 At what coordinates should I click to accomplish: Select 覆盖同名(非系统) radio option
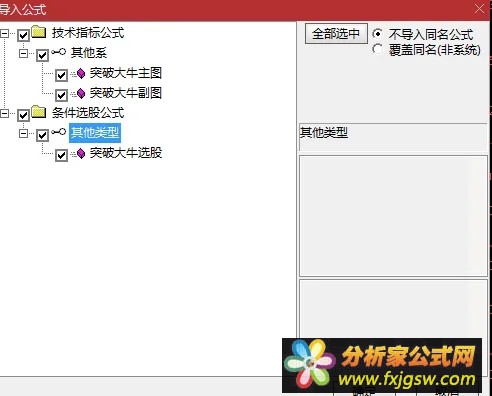[x=377, y=49]
